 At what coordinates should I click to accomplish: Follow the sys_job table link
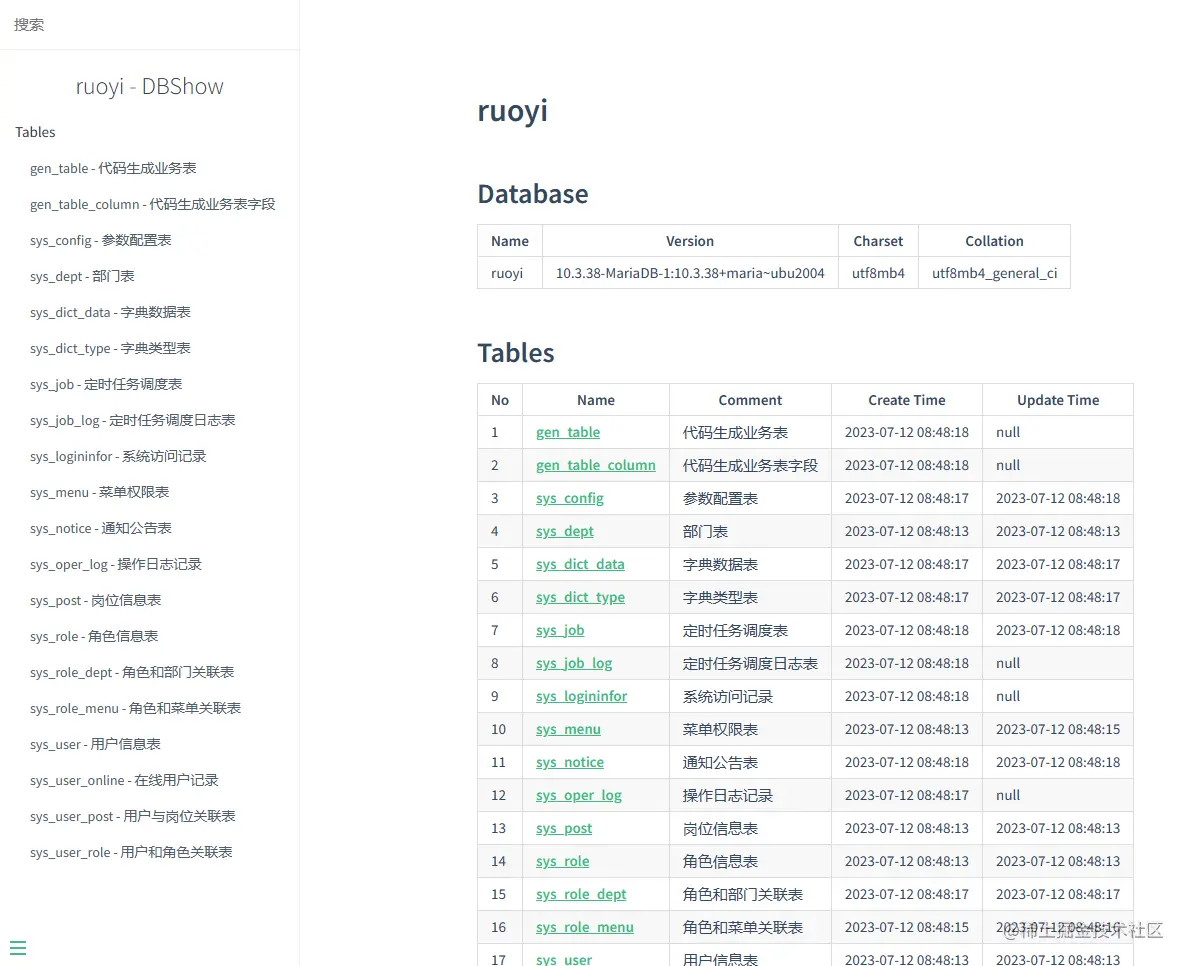click(560, 630)
